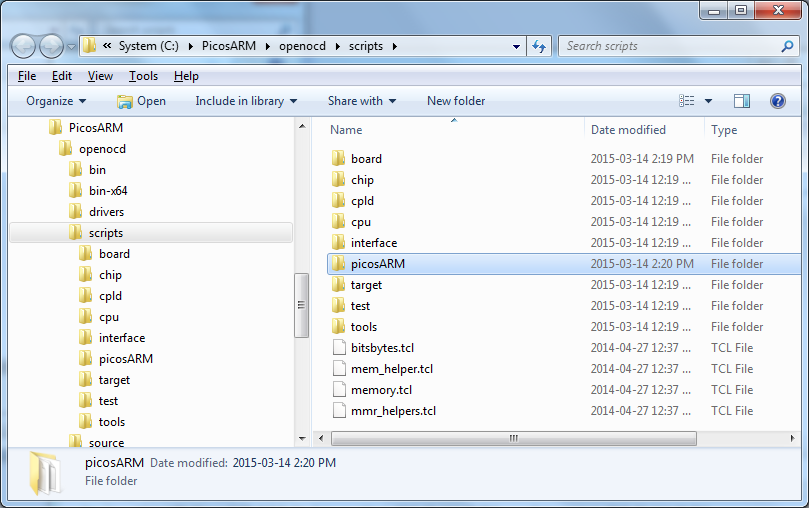Refresh the scripts folder view

point(539,46)
